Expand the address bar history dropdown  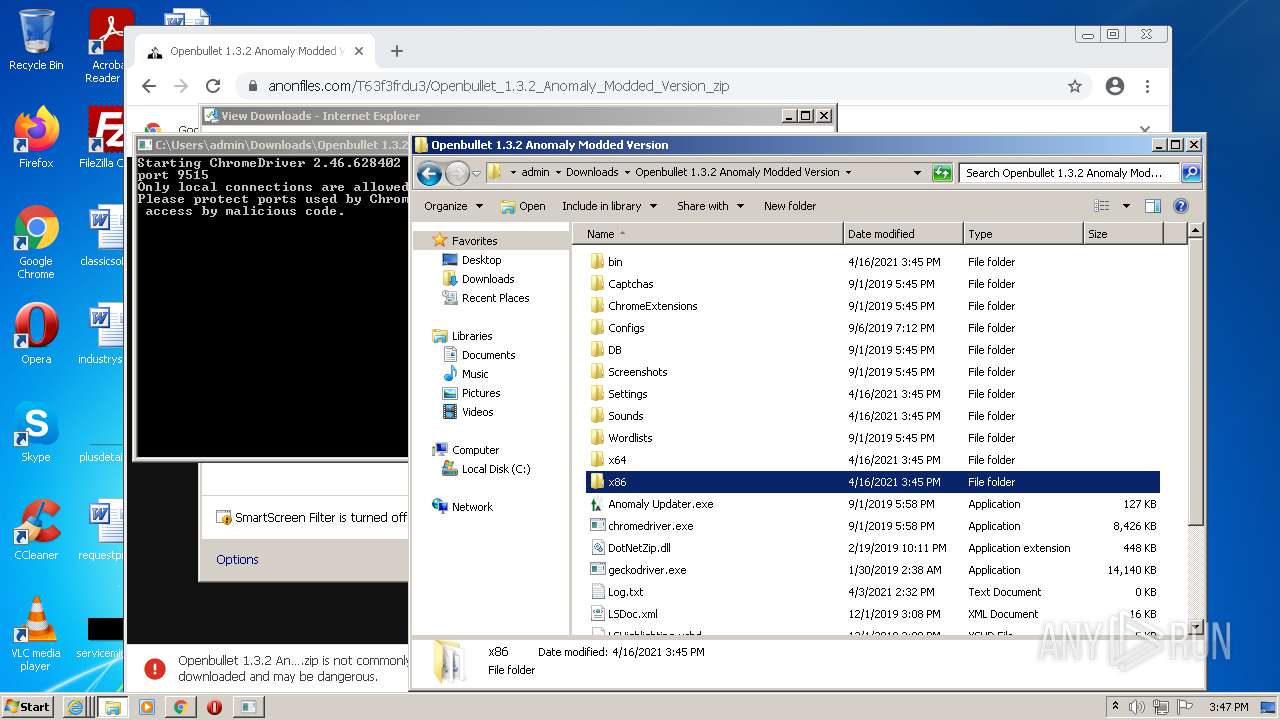point(917,173)
